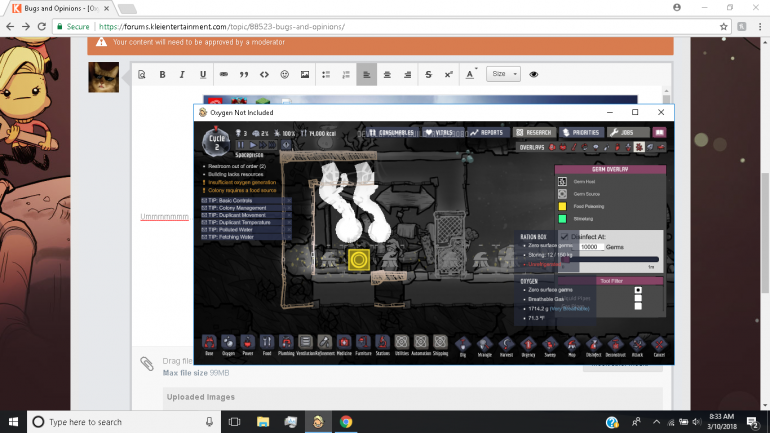The height and width of the screenshot is (433, 770).
Task: Open the Plumbing build category
Action: 286,346
